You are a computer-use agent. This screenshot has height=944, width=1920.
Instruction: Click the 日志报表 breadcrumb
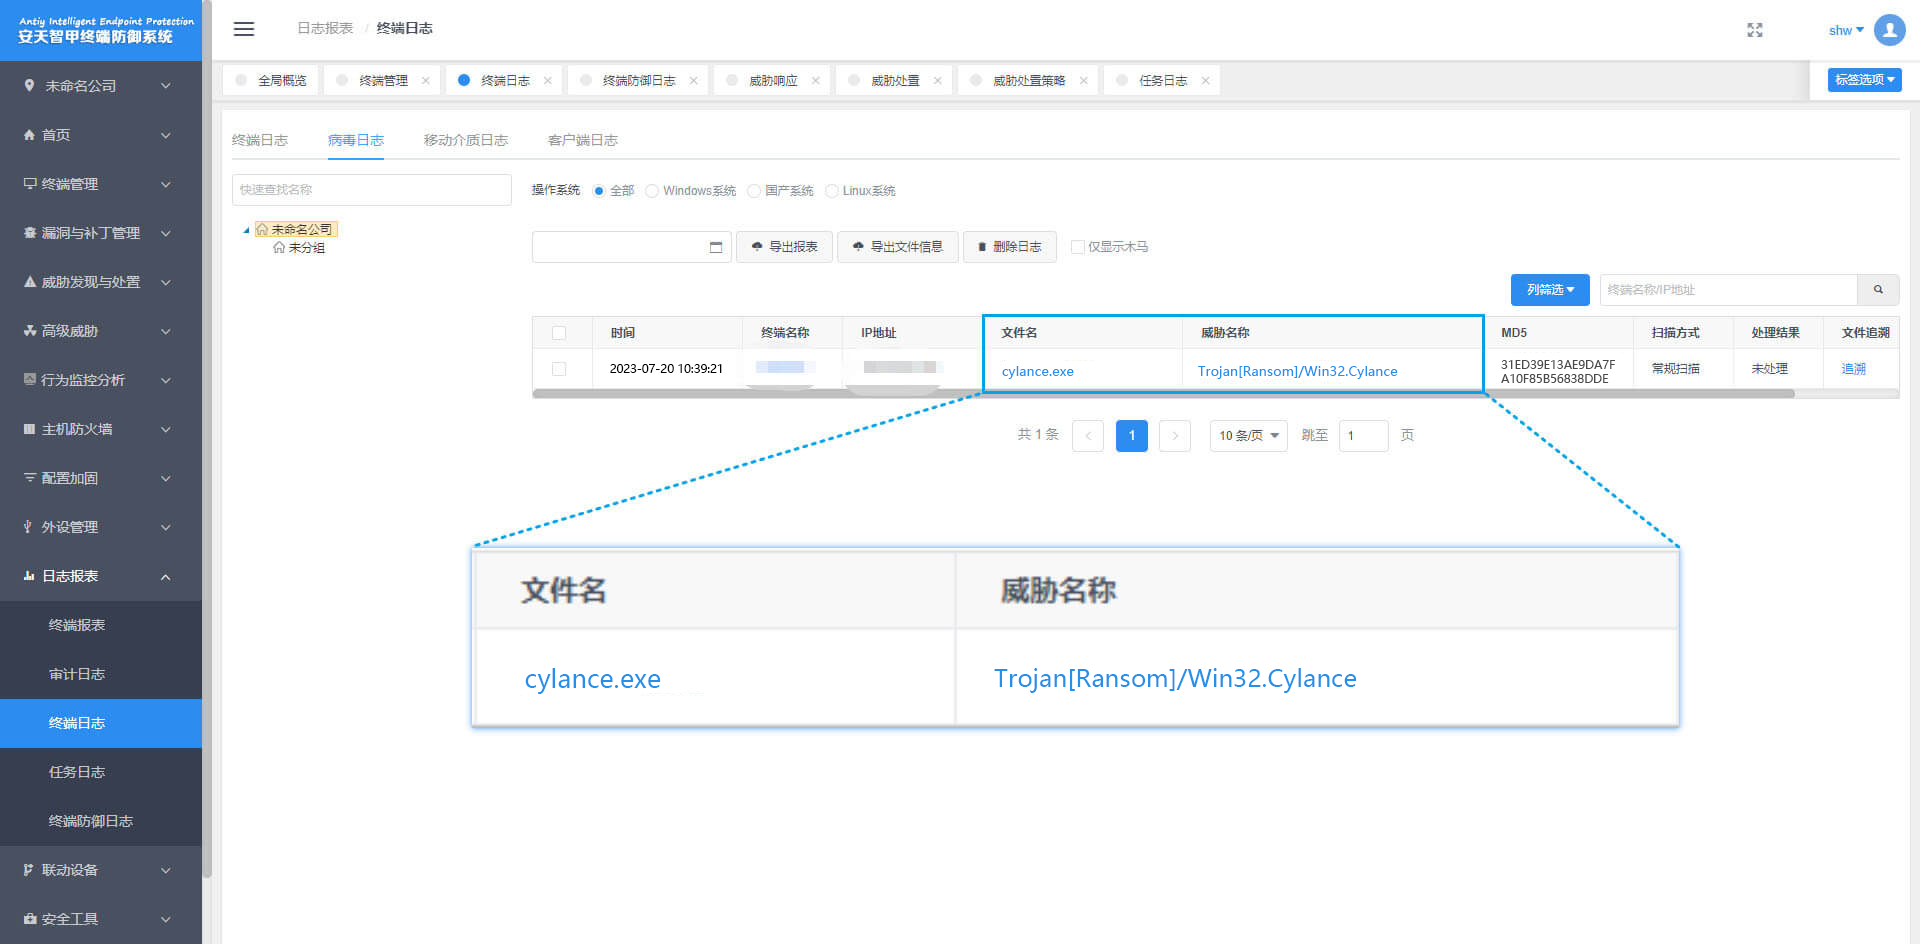[x=325, y=29]
